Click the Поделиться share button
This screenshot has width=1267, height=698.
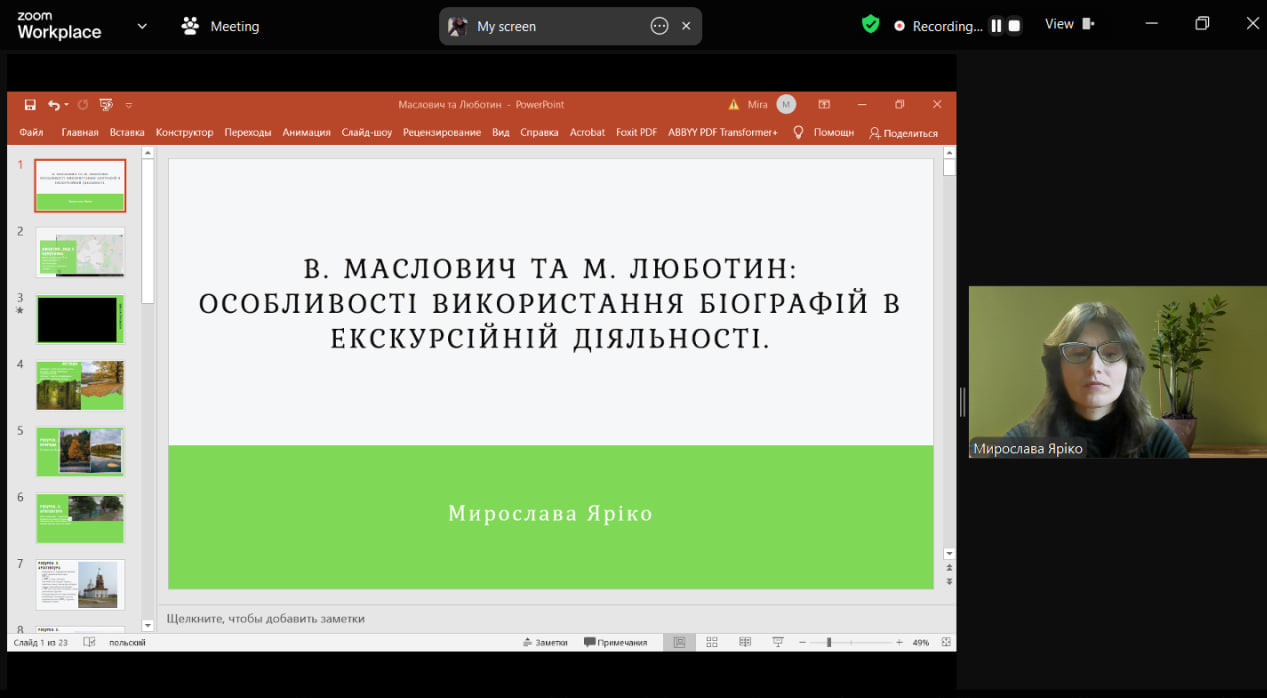tap(903, 133)
